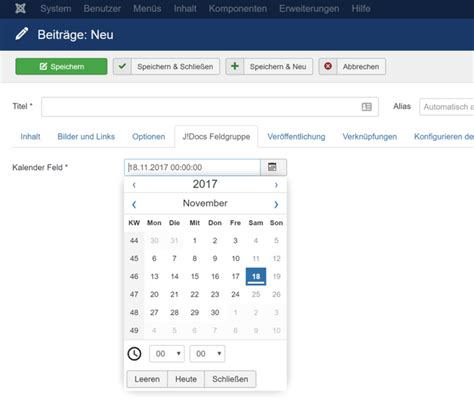Go to previous year in calendar
This screenshot has height=406, width=474.
pos(134,184)
